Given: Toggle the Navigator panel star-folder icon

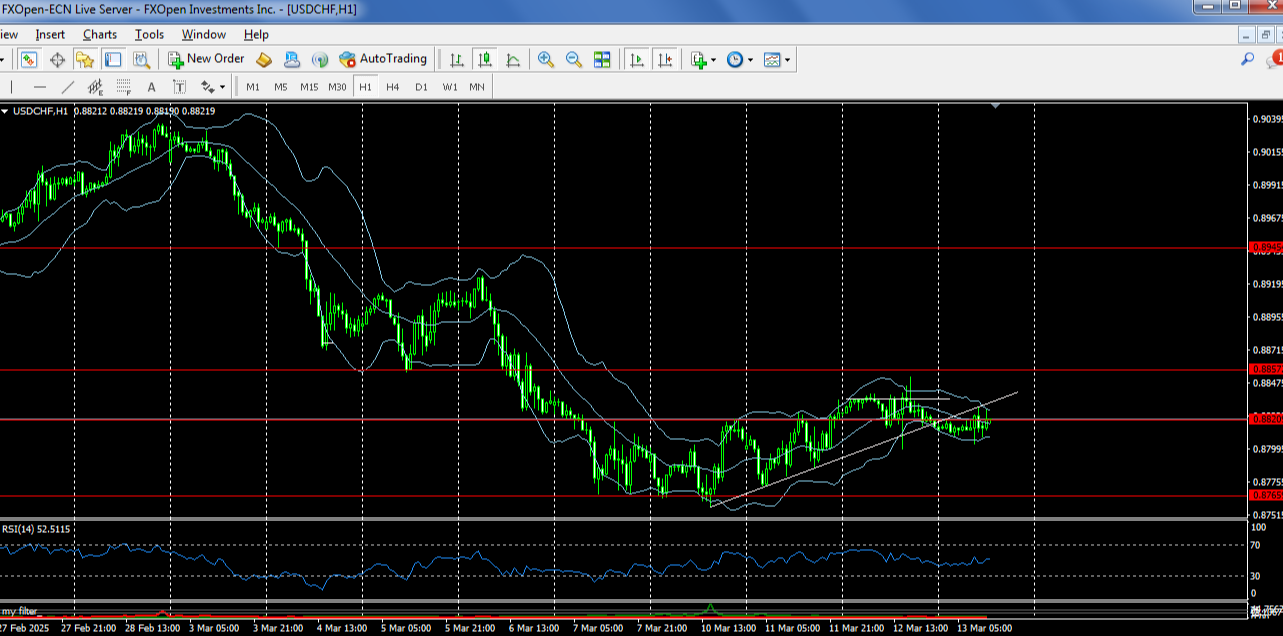Looking at the screenshot, I should click(x=85, y=60).
